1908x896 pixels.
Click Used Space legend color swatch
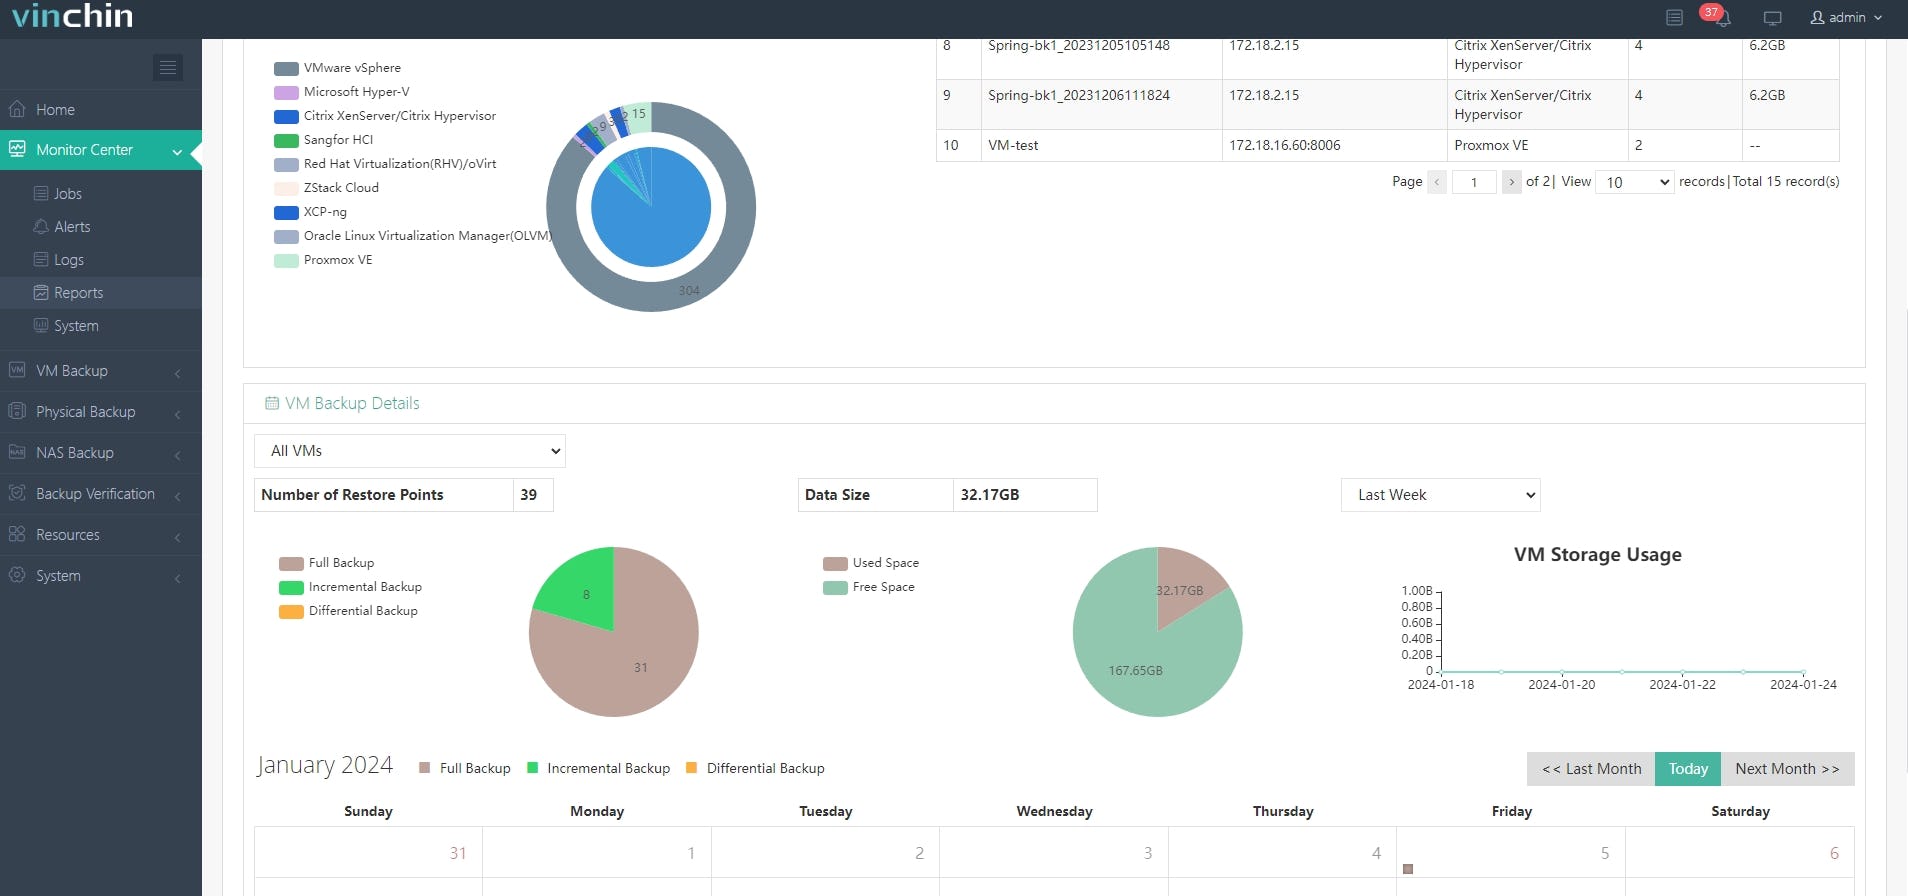[x=835, y=563]
